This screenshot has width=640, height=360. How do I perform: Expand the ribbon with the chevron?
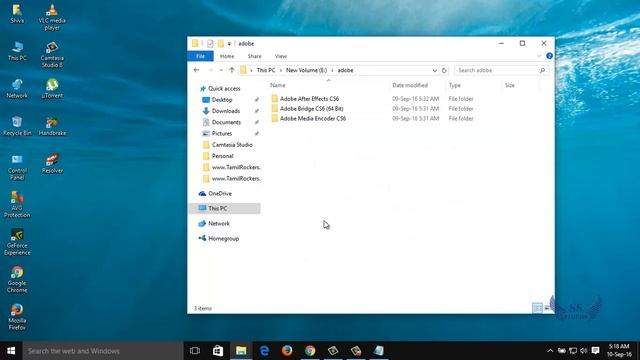(x=539, y=56)
